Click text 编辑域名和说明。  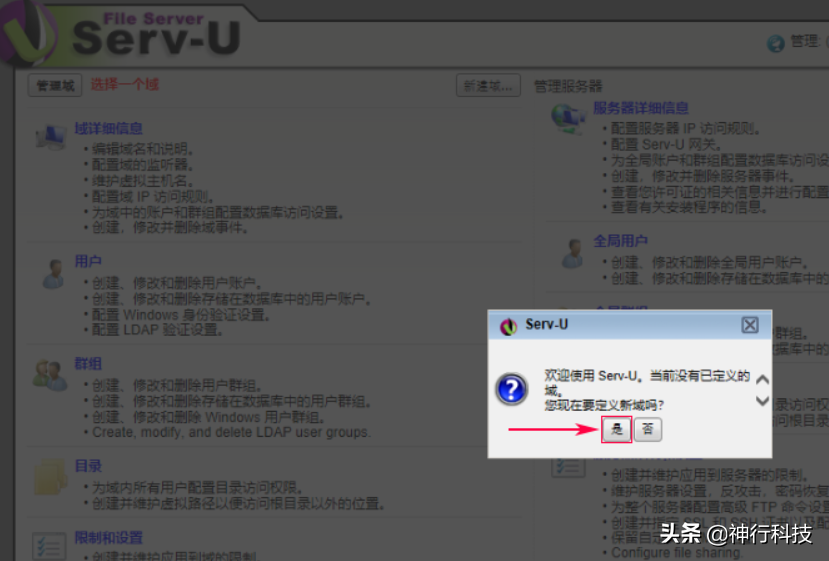point(143,149)
